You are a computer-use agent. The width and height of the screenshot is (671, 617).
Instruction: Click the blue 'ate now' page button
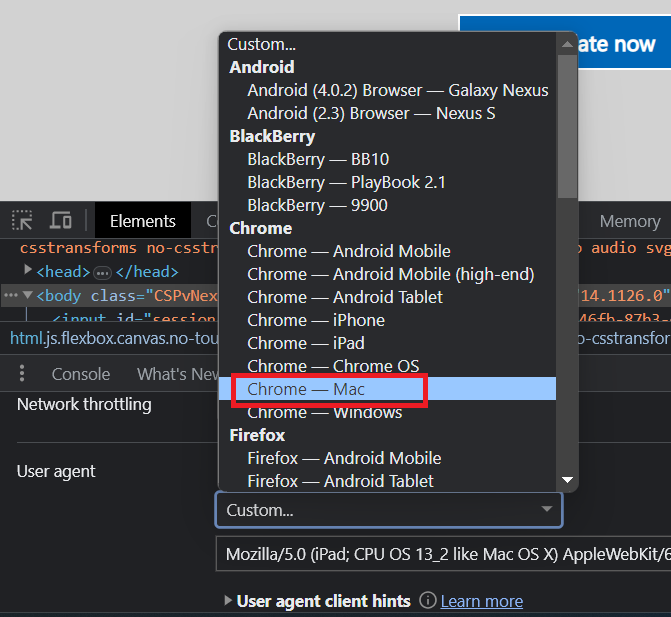coord(624,42)
